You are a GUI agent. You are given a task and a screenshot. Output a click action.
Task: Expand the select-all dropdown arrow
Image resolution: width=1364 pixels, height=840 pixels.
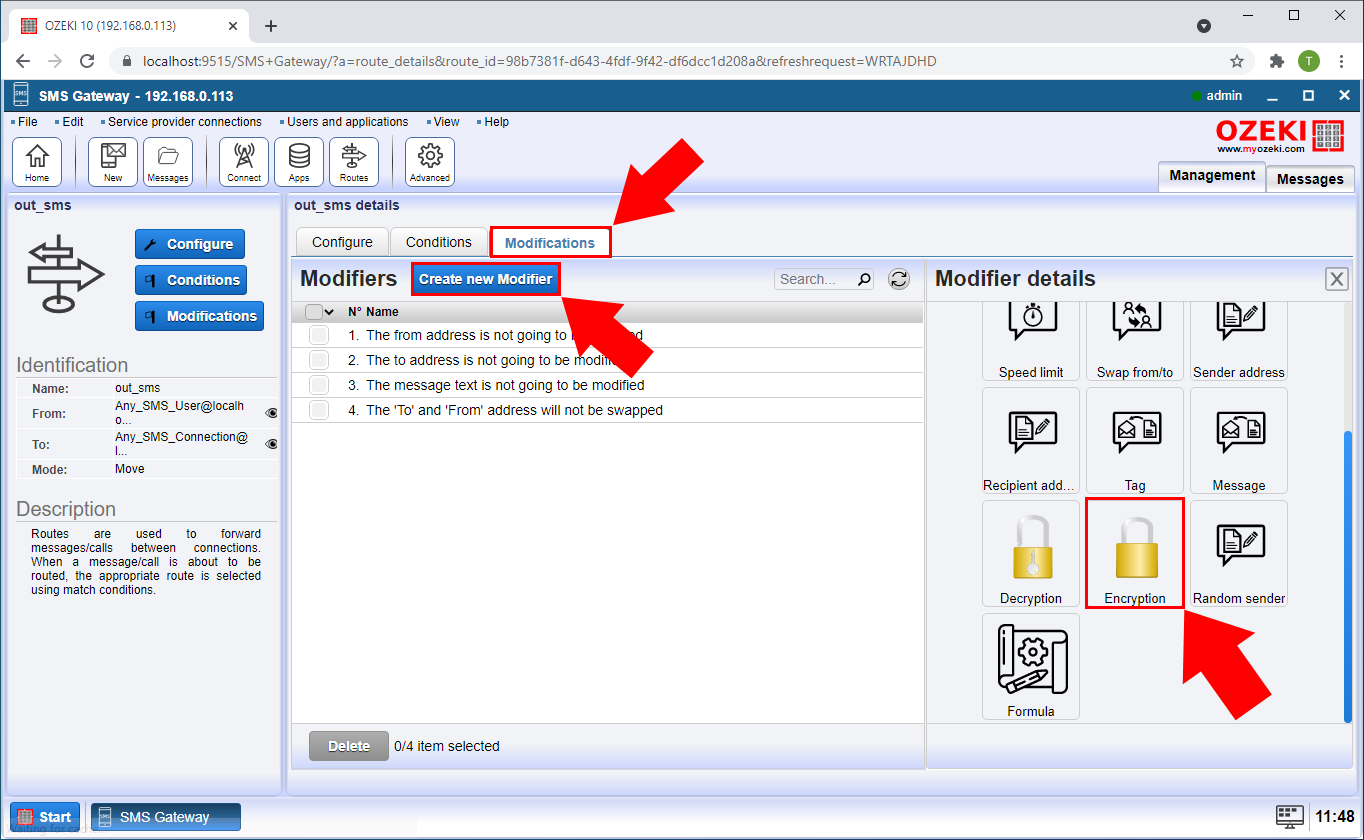point(329,312)
